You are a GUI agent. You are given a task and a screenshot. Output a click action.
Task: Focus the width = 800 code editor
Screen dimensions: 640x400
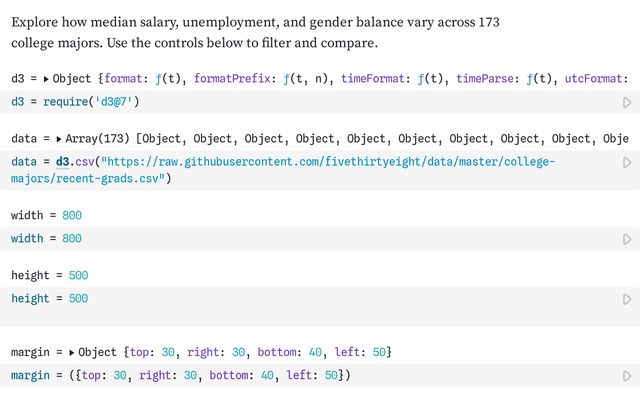(x=300, y=239)
